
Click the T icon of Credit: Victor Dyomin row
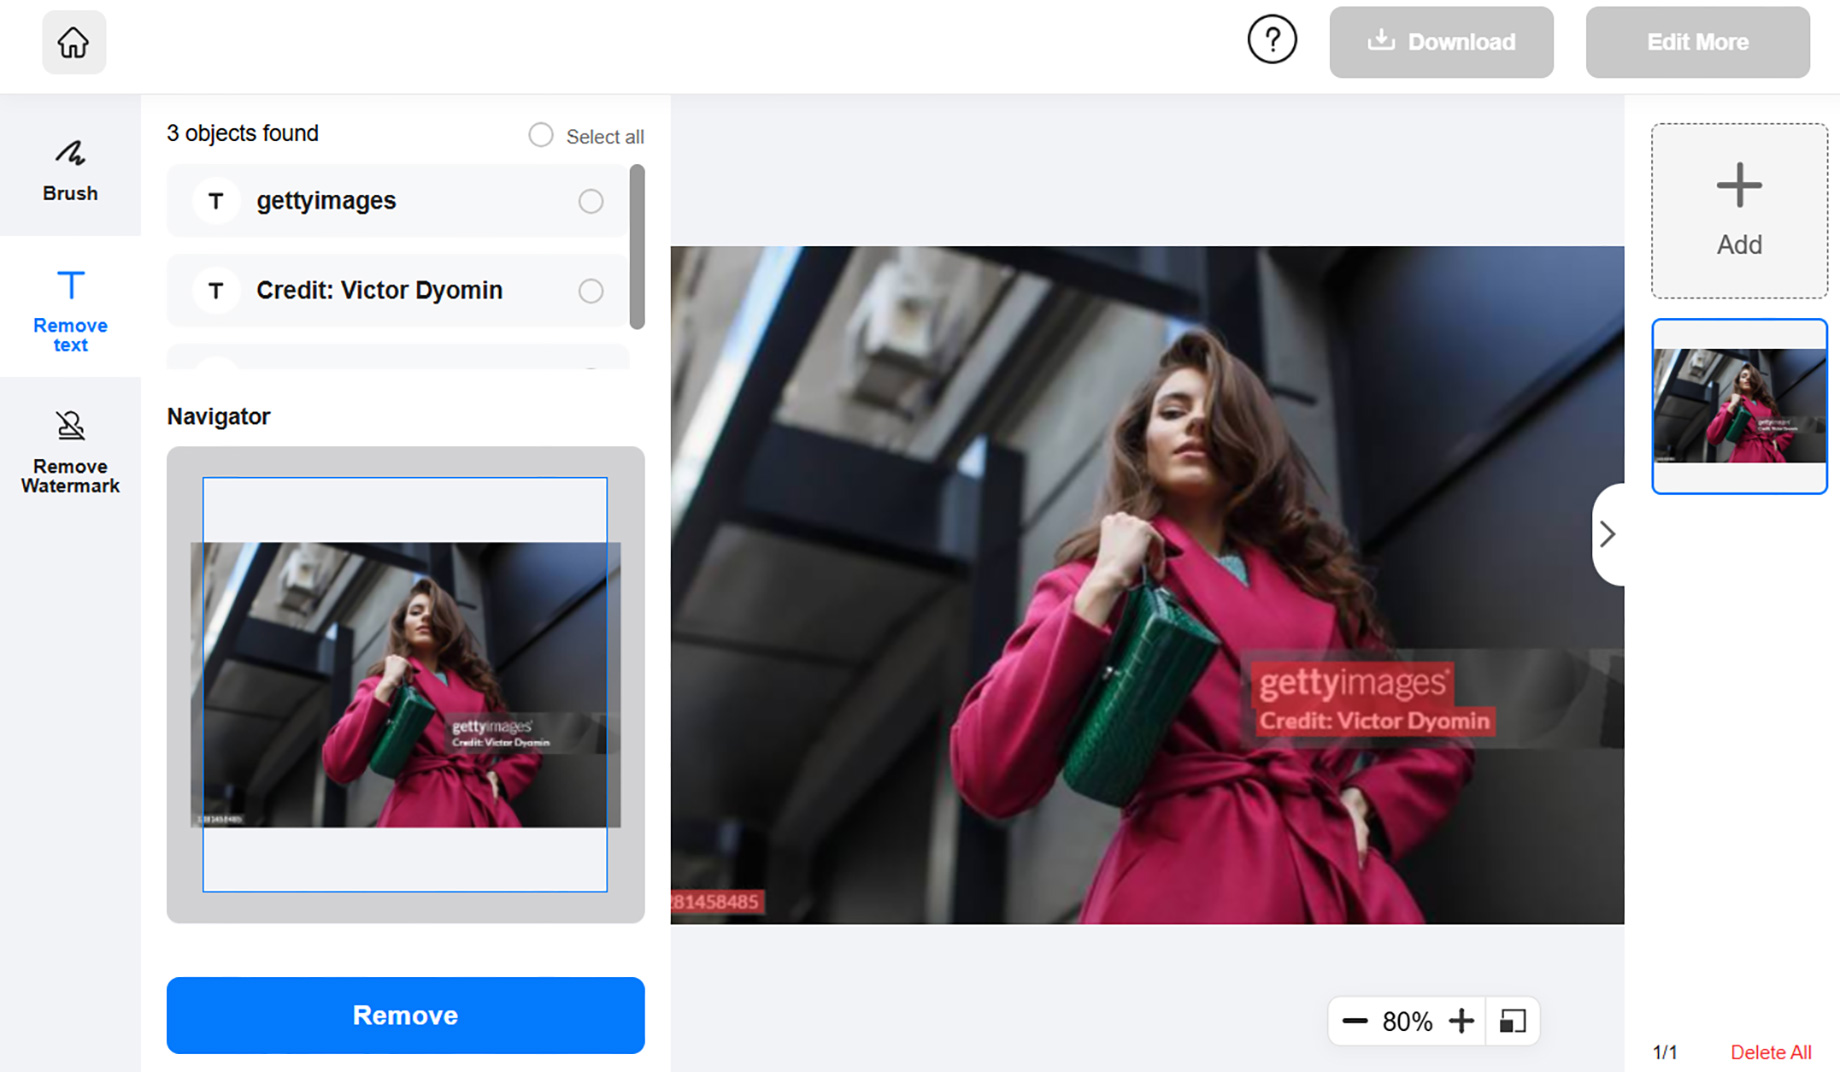[x=215, y=291]
